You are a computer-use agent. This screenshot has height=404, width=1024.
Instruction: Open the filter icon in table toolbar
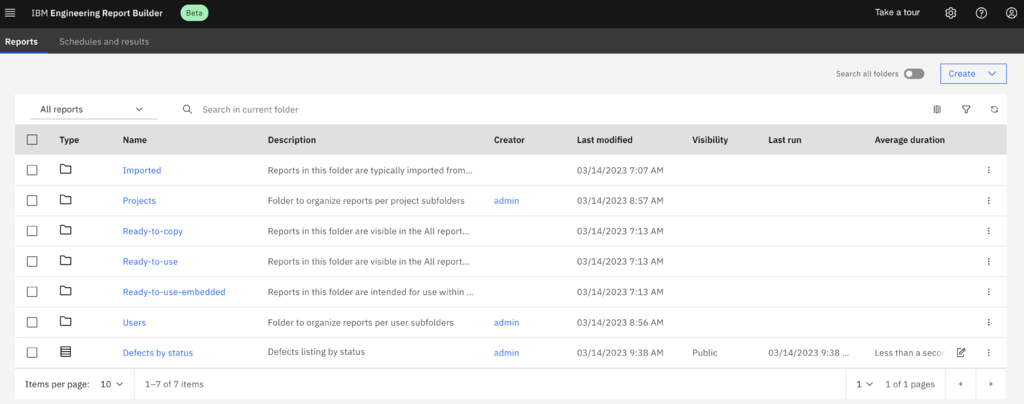tap(966, 110)
